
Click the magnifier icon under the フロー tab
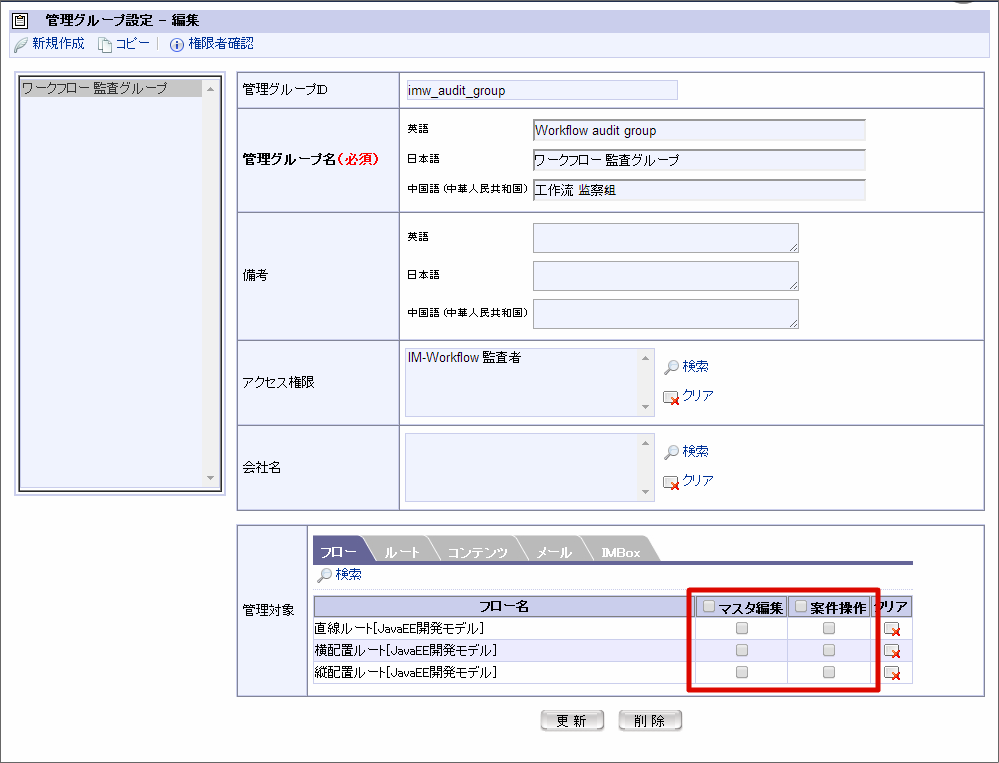(x=324, y=575)
